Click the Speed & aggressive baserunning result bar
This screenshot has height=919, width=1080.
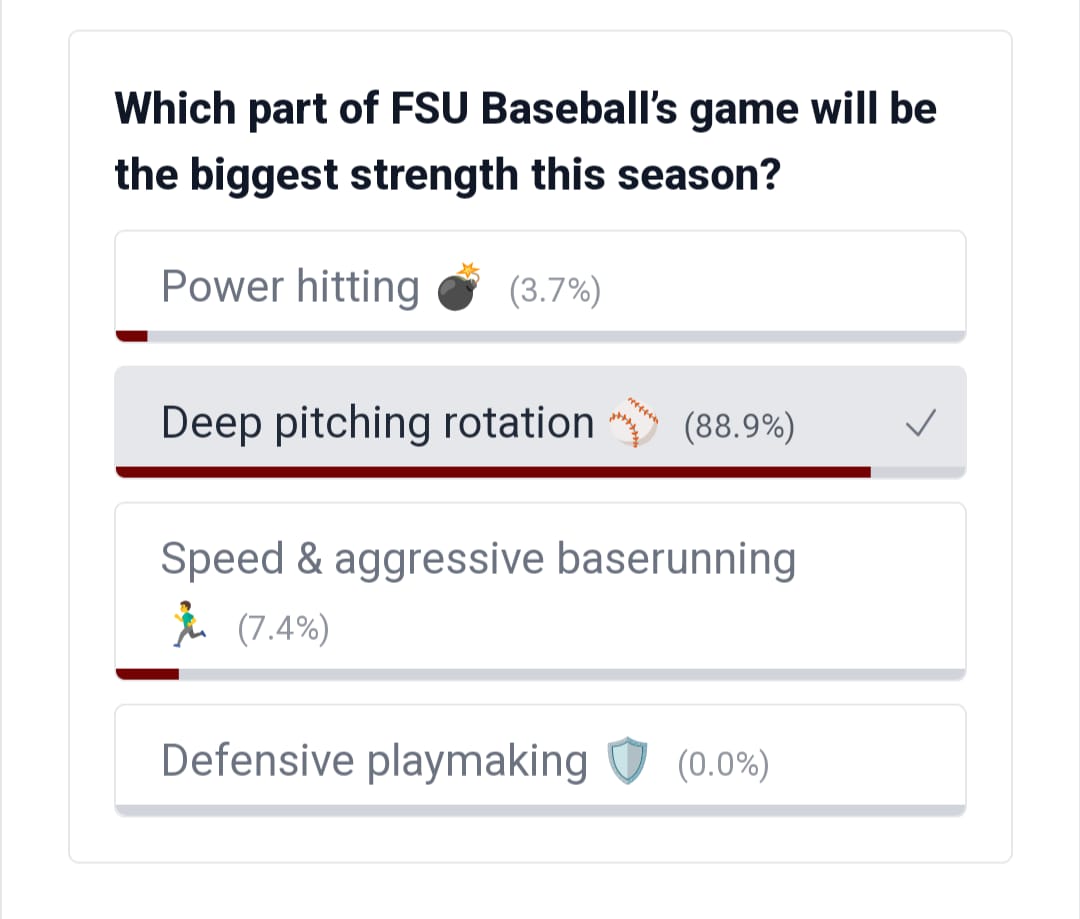click(x=147, y=674)
